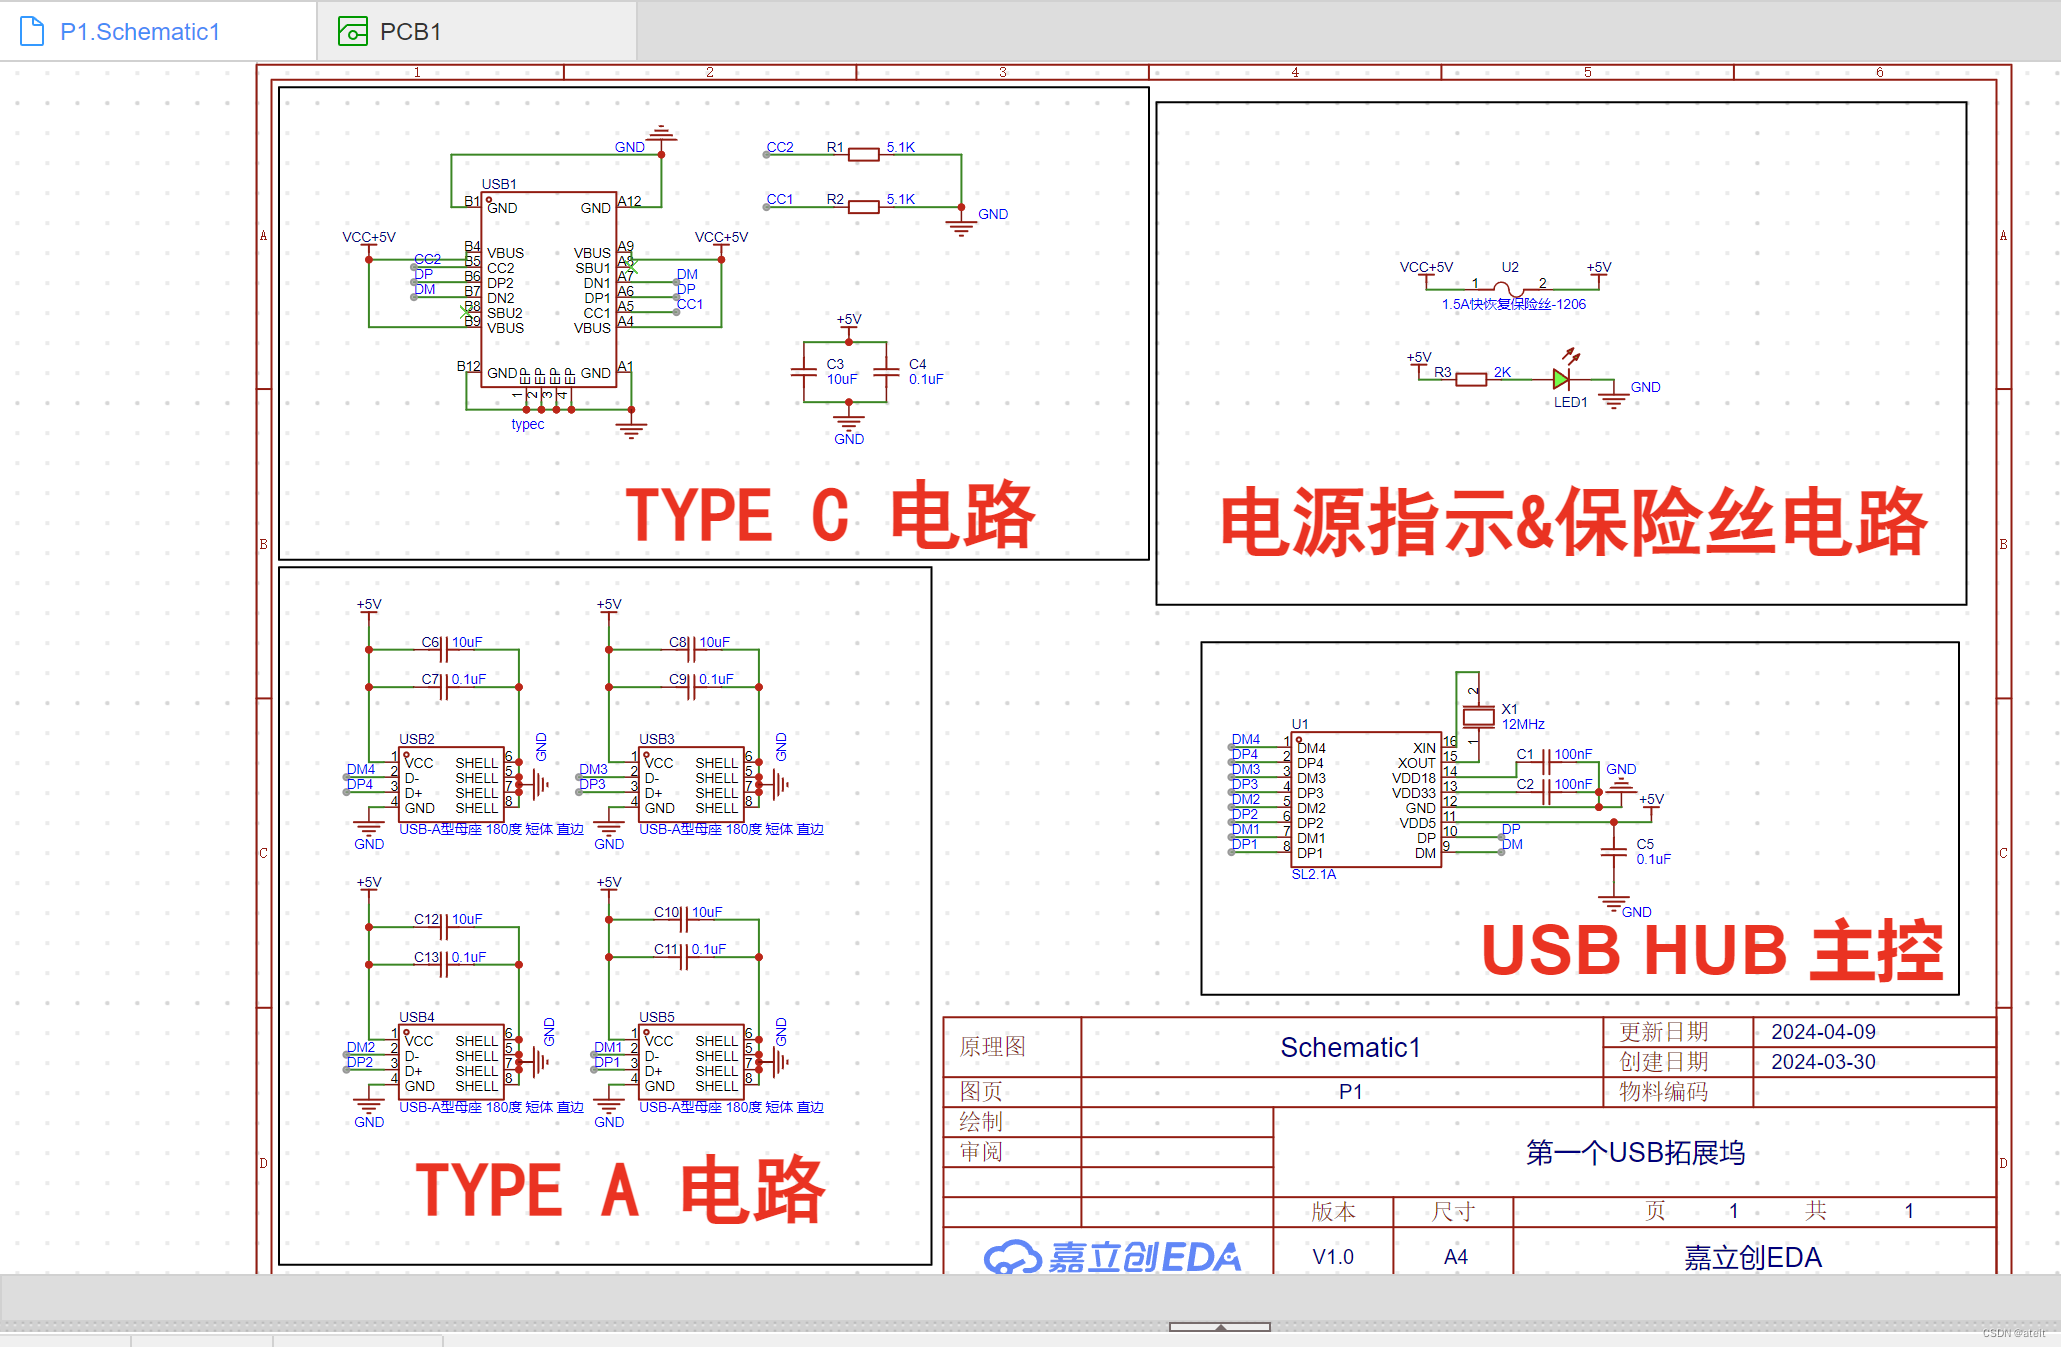This screenshot has height=1347, width=2061.
Task: Click the JLC EDA logo in title block
Action: [1111, 1256]
